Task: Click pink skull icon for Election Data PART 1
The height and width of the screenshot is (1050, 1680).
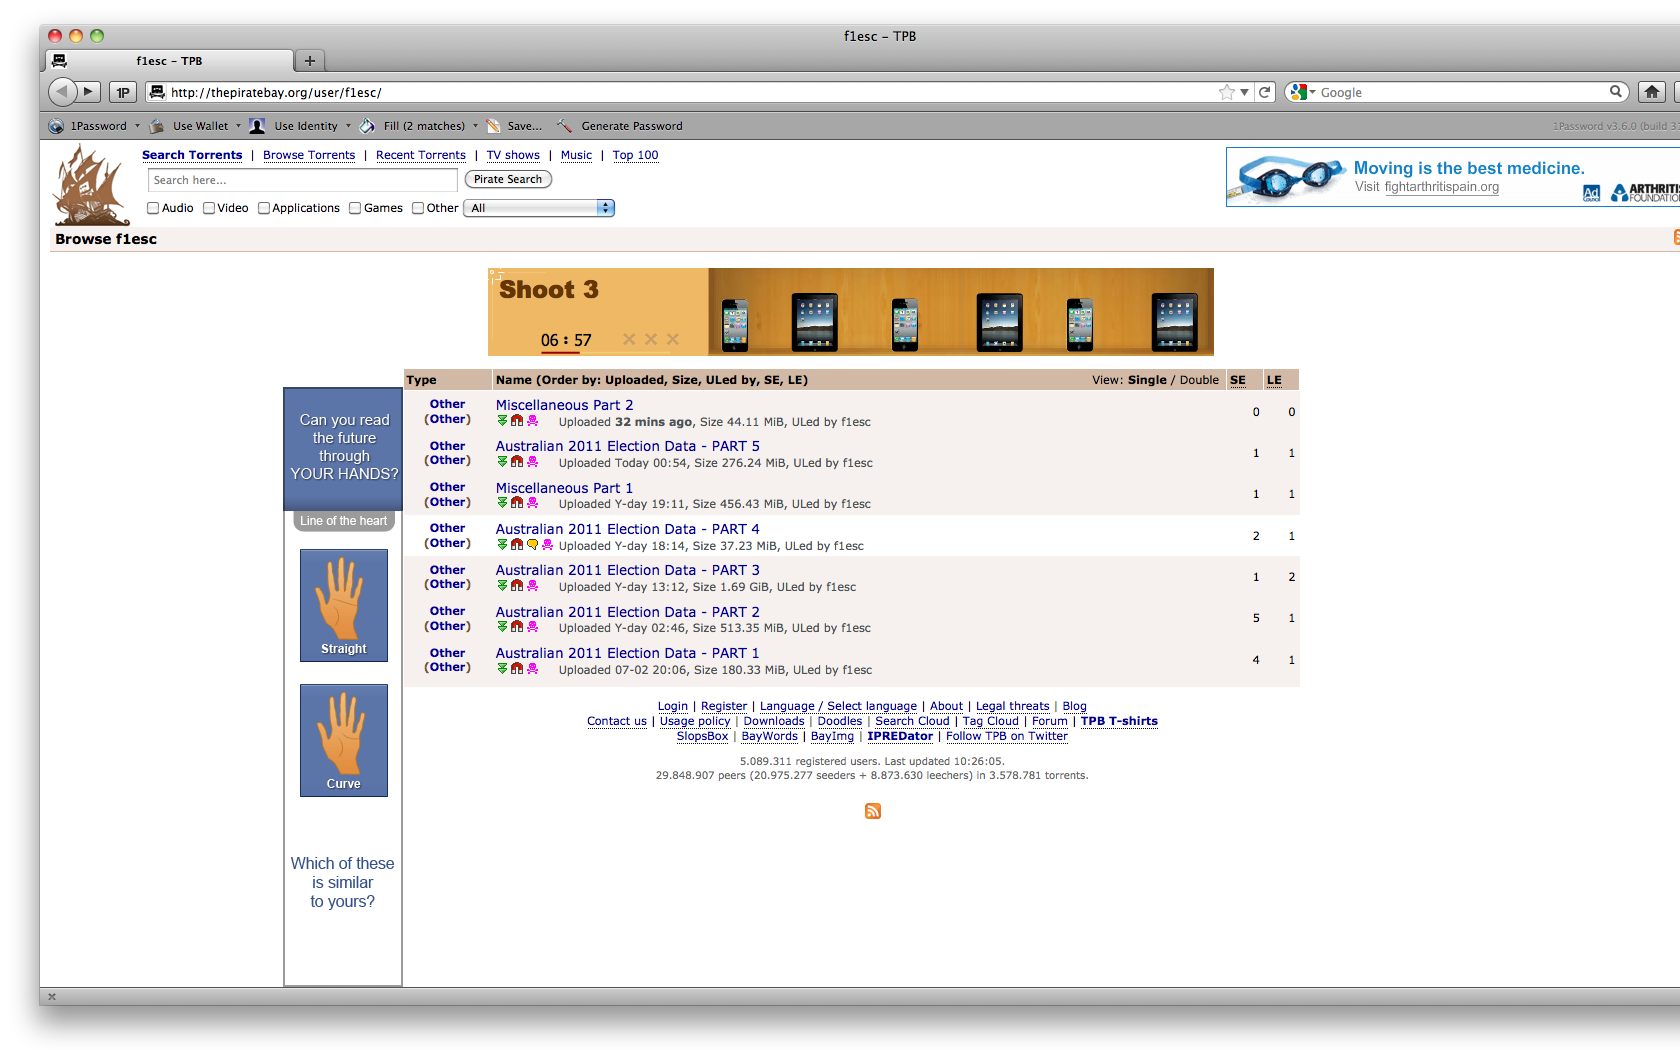Action: [532, 669]
